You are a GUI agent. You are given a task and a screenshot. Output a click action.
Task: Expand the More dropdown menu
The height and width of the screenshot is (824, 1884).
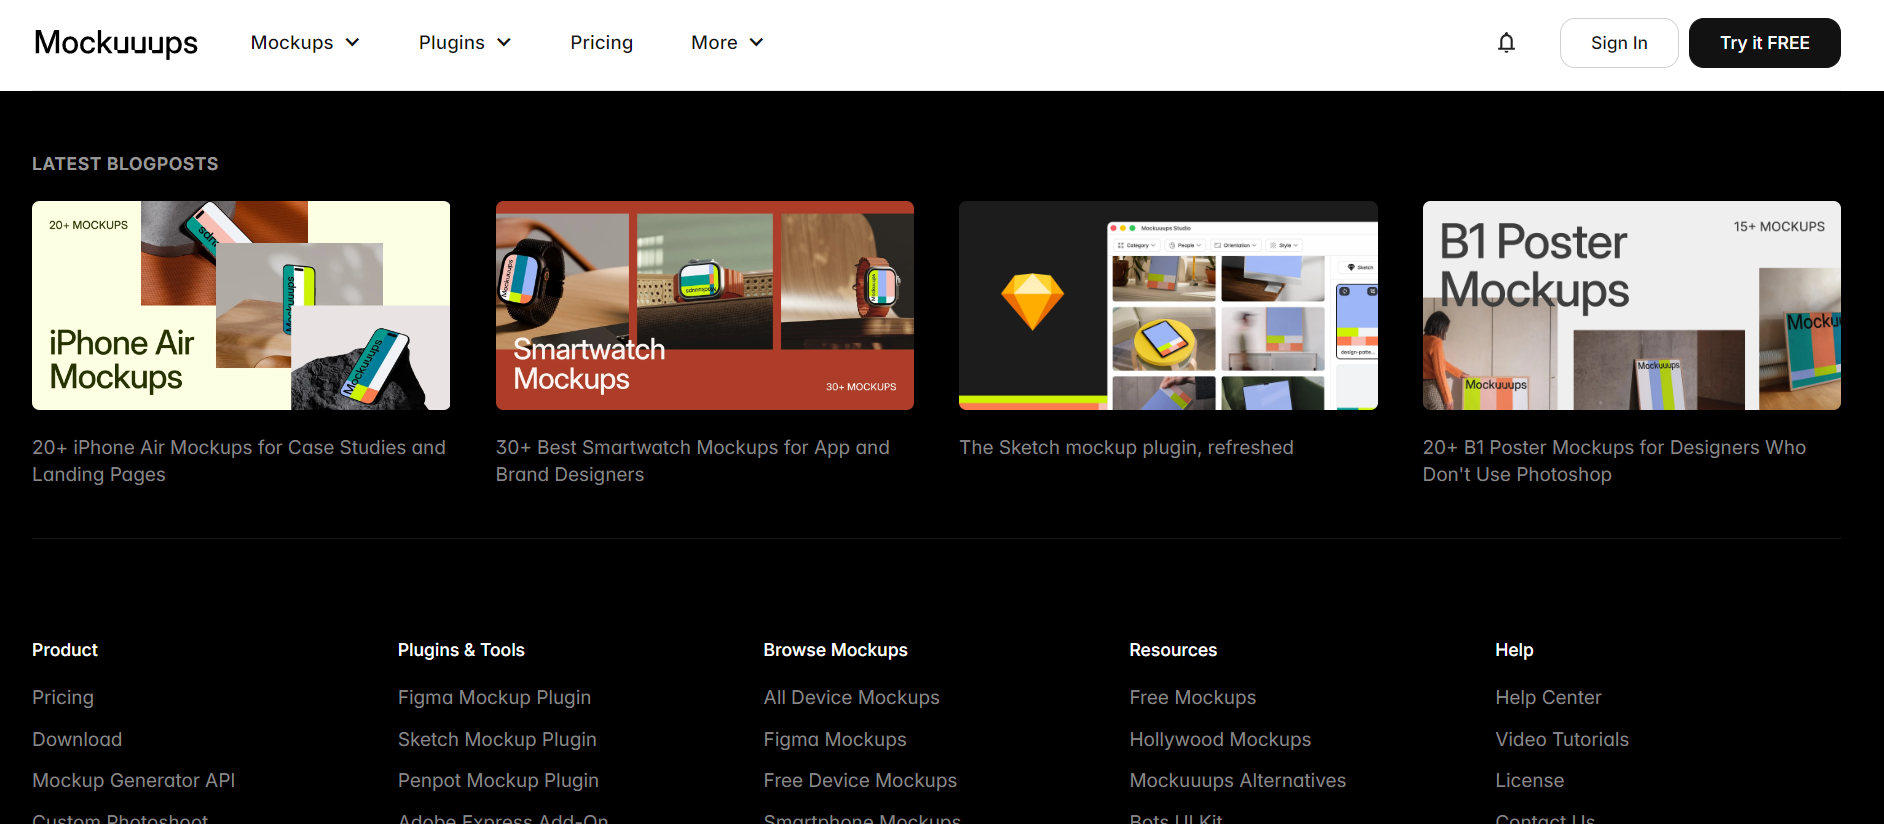727,43
